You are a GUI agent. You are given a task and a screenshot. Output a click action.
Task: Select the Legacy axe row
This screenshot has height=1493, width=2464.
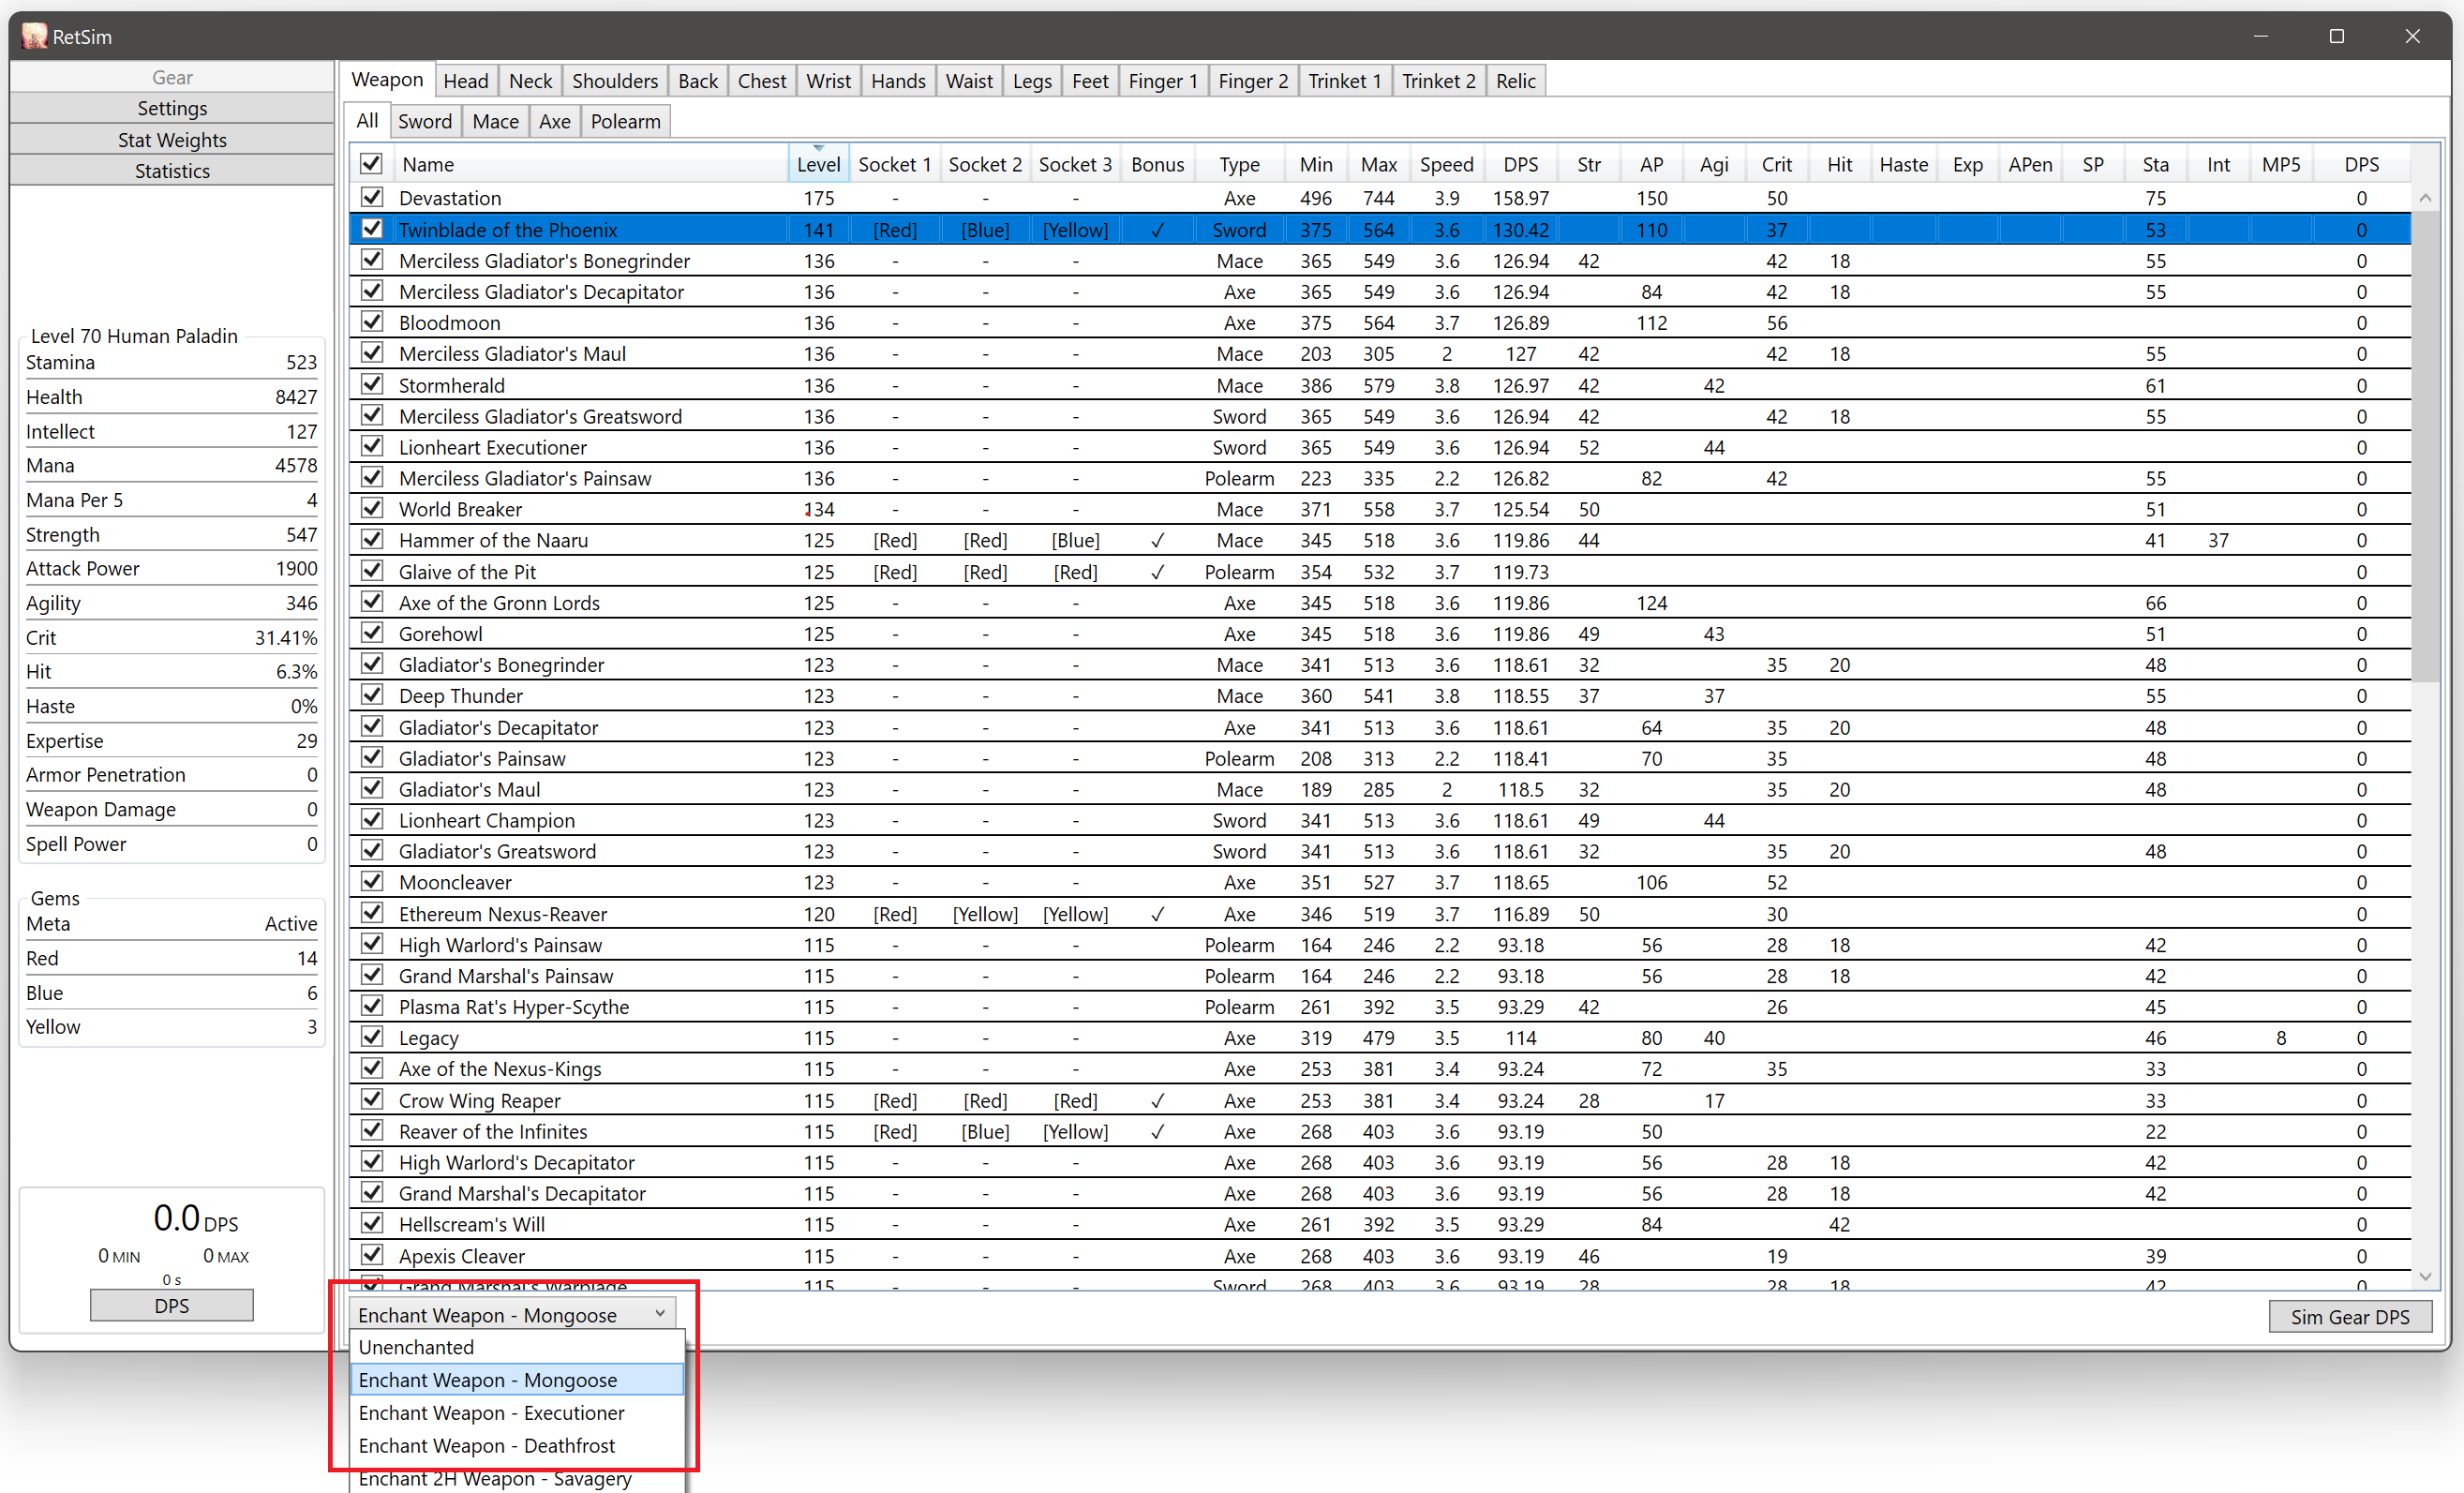1380,1037
